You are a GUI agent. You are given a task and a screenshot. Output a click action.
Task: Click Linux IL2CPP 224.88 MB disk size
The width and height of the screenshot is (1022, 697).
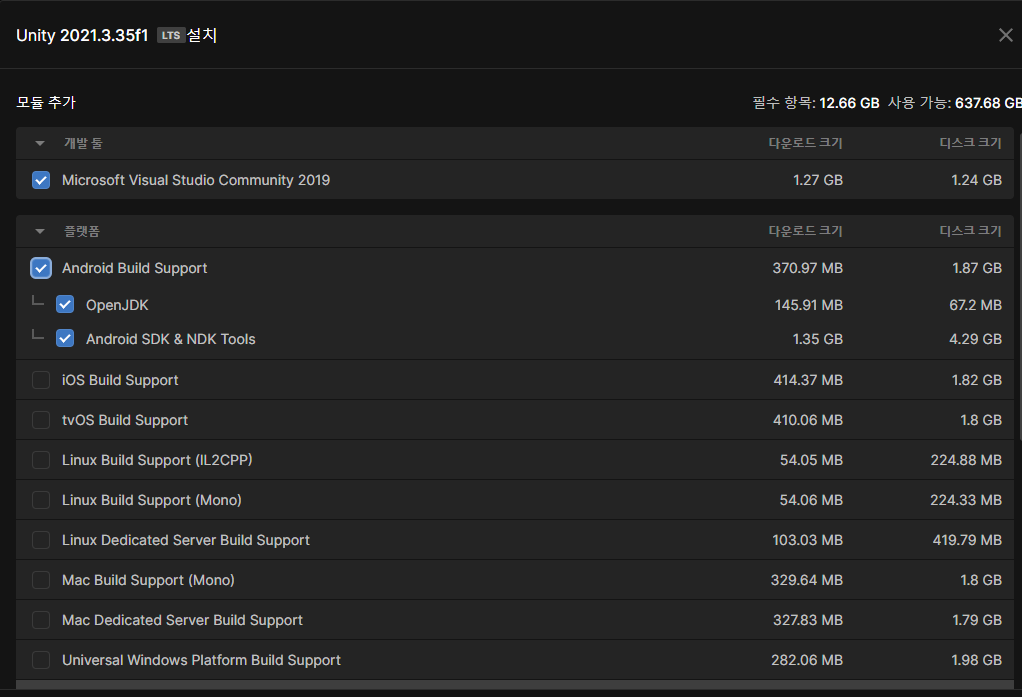pos(966,460)
